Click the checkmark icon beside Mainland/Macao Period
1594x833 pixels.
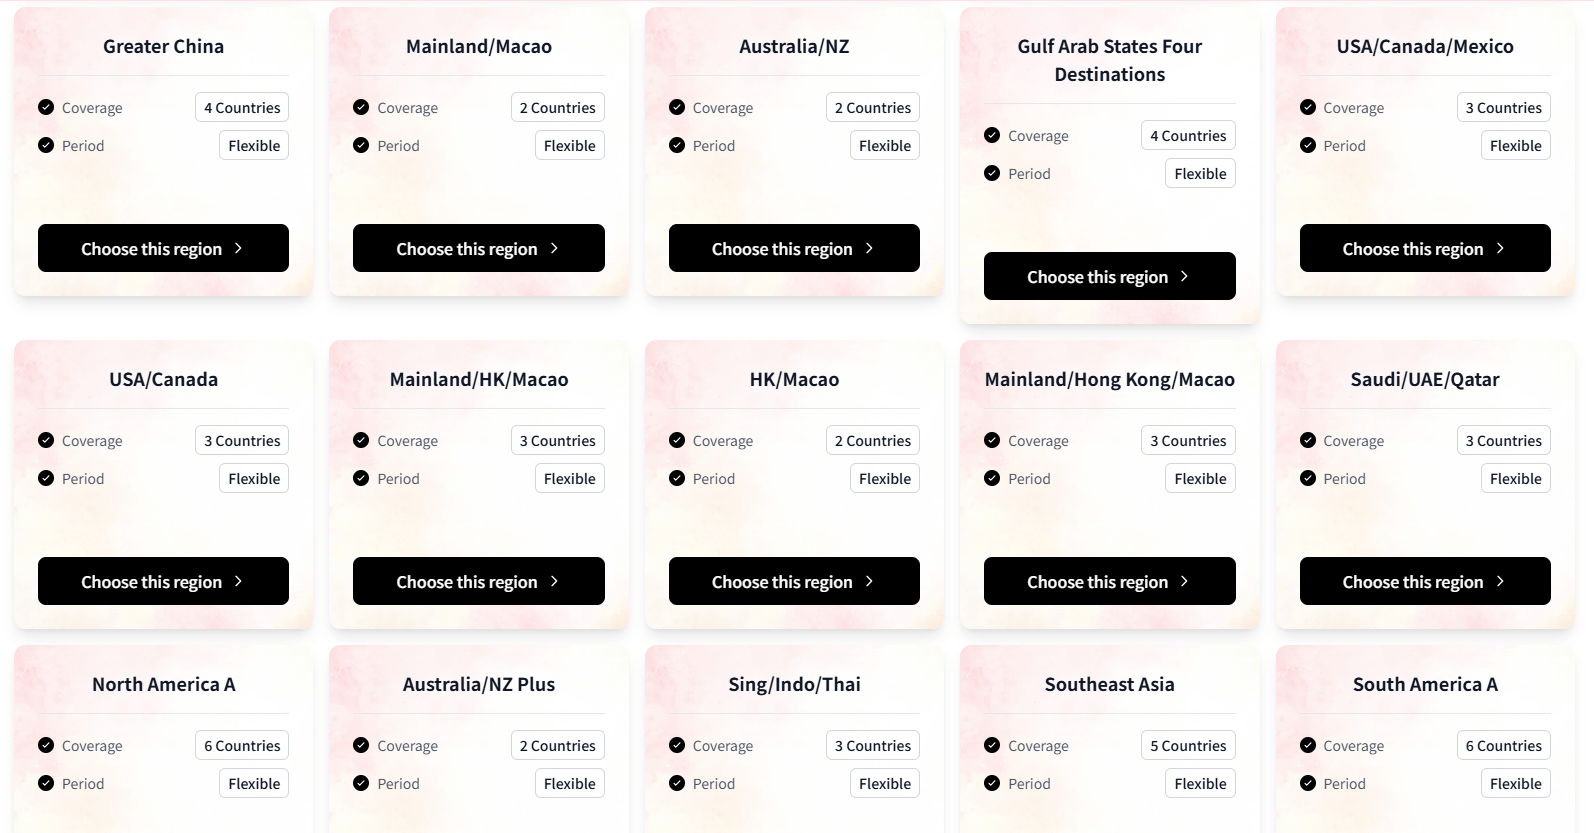click(361, 145)
